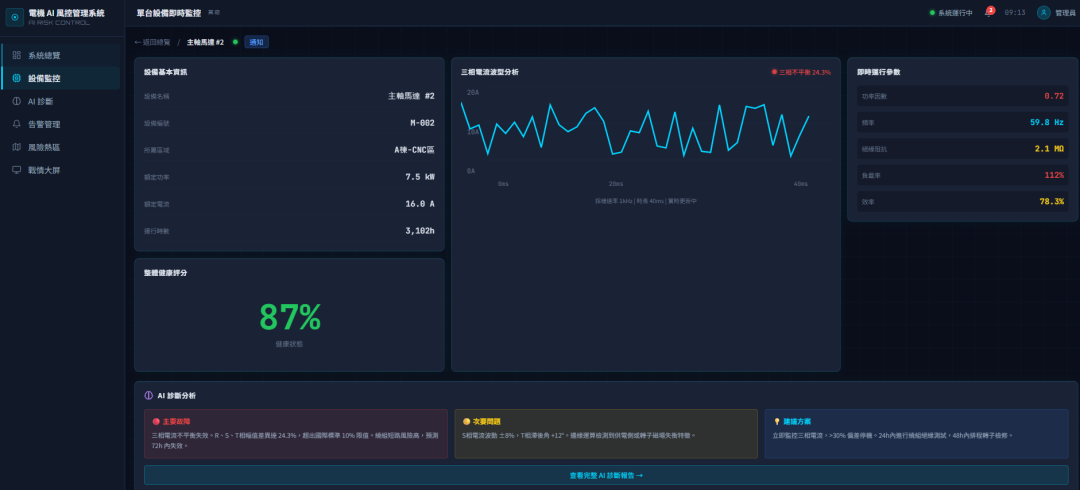Open 風險熱區 sidebar item
The height and width of the screenshot is (490, 1080).
point(61,147)
